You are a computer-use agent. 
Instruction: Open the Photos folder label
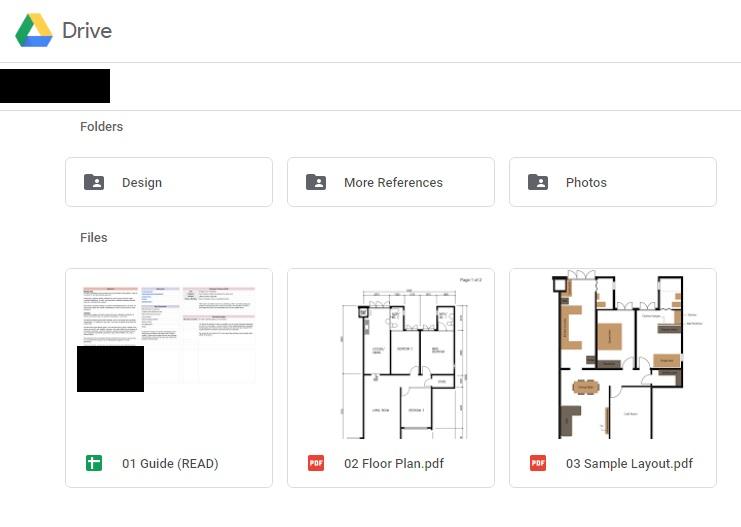pyautogui.click(x=586, y=182)
